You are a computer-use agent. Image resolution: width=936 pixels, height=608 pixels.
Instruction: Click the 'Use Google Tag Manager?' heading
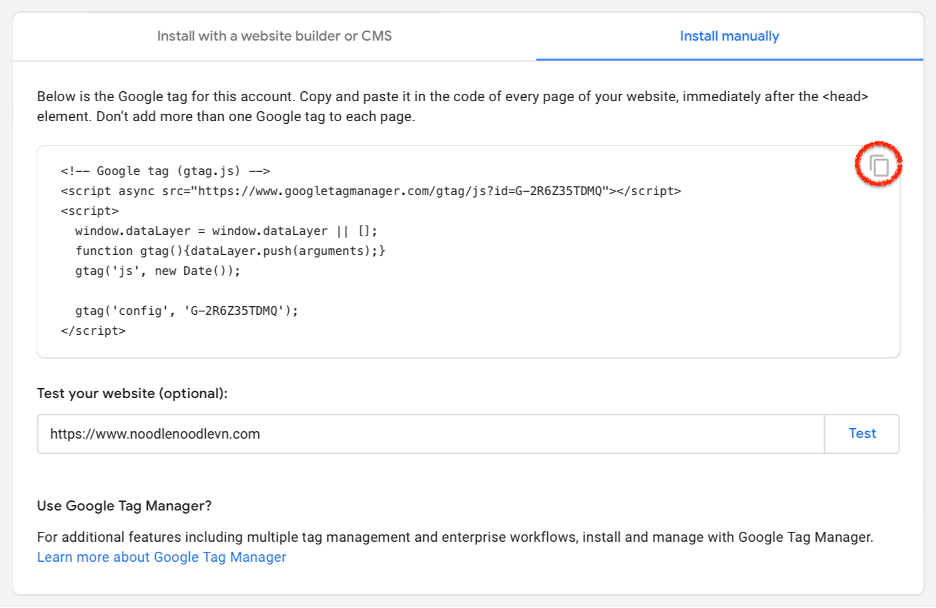[124, 506]
